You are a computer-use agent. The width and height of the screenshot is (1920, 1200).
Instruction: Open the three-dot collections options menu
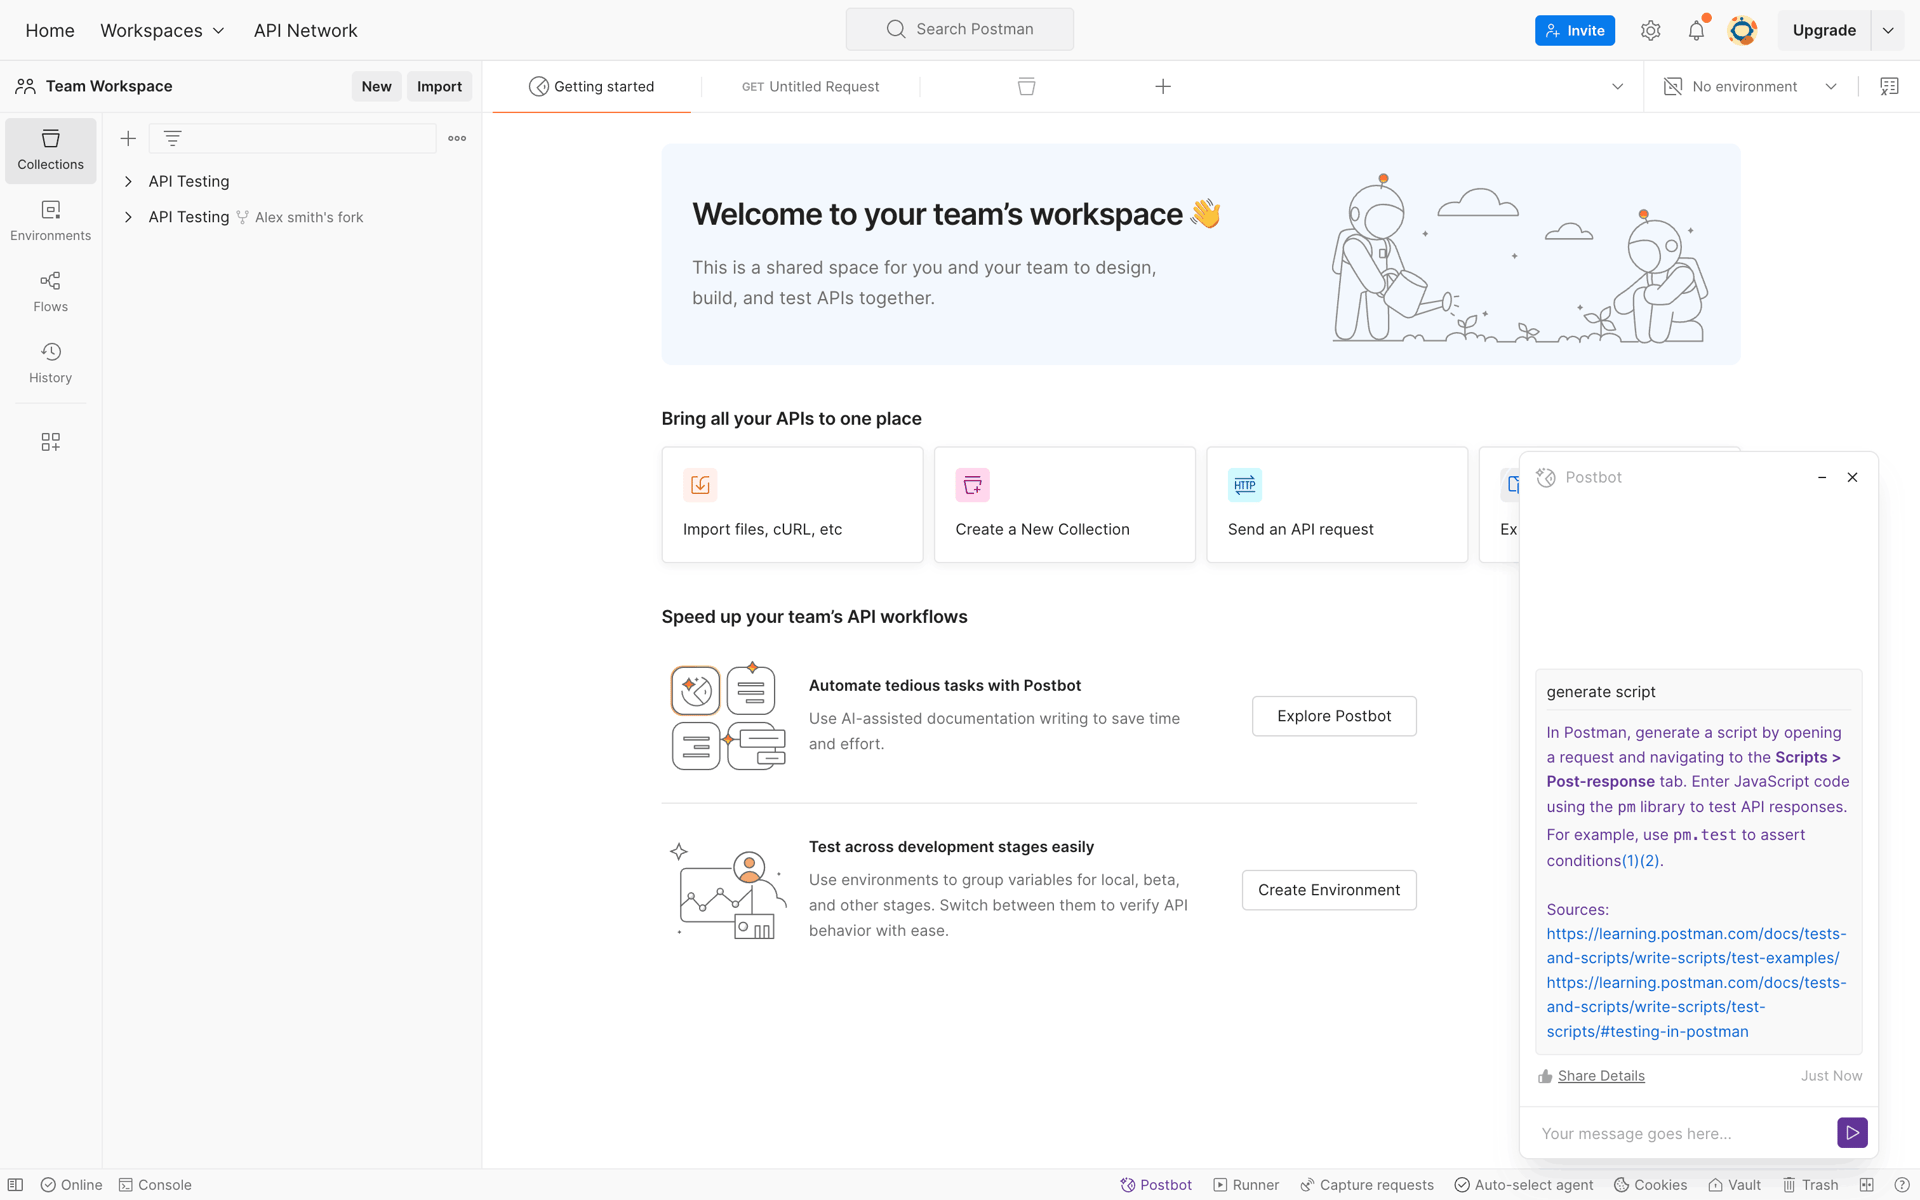[x=457, y=138]
